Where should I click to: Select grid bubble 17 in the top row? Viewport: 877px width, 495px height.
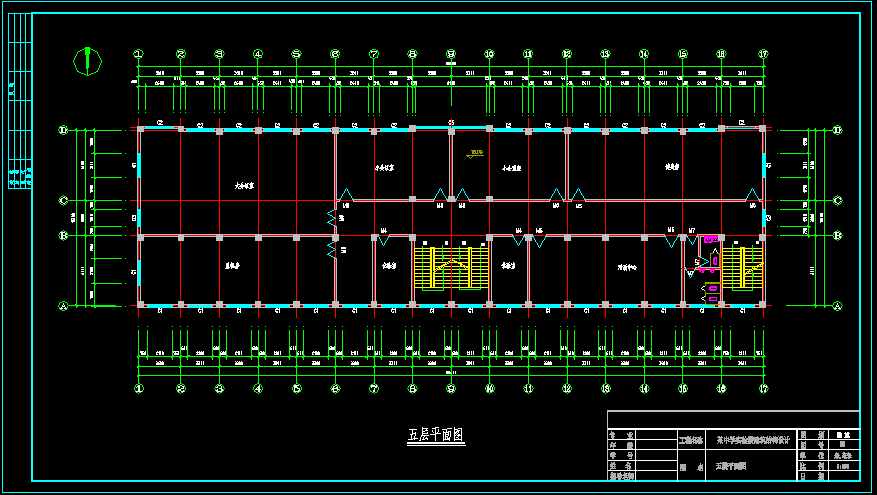763,54
